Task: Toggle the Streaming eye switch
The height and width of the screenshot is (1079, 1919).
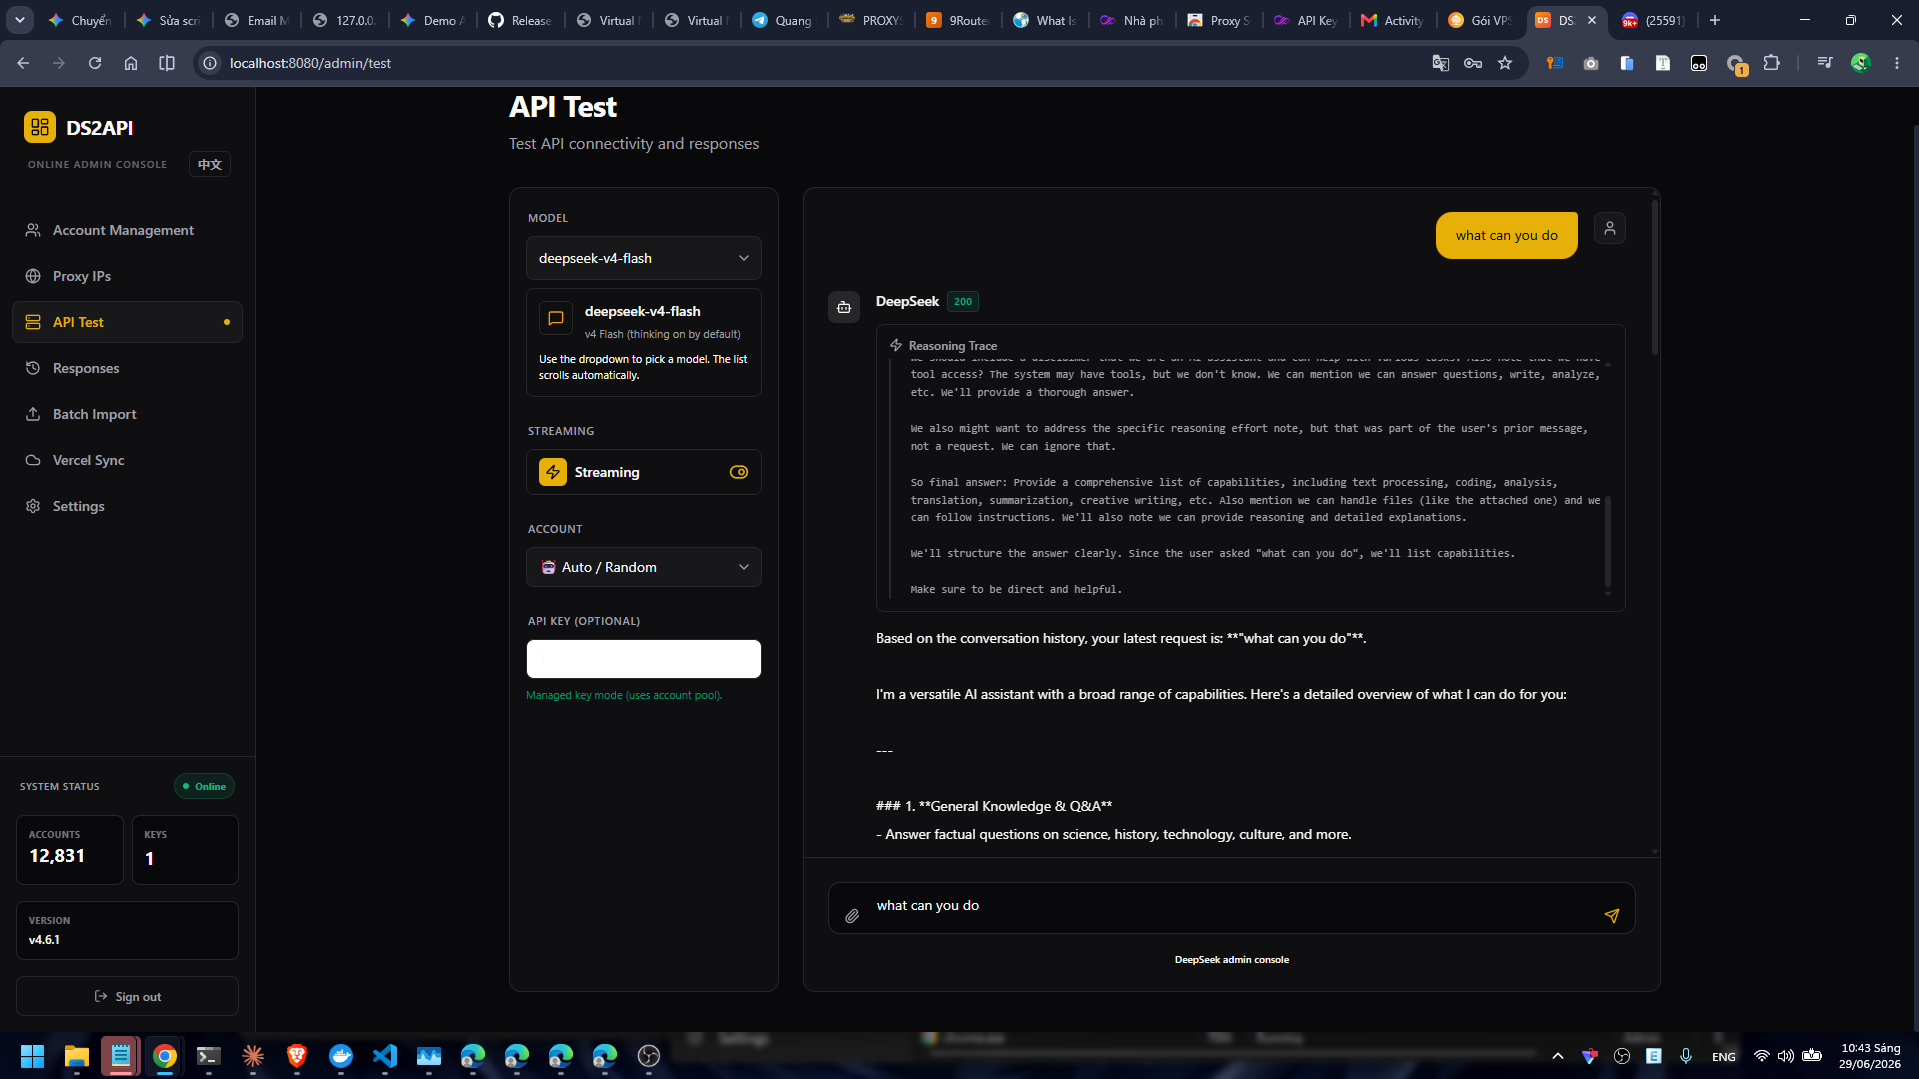Action: pos(739,472)
